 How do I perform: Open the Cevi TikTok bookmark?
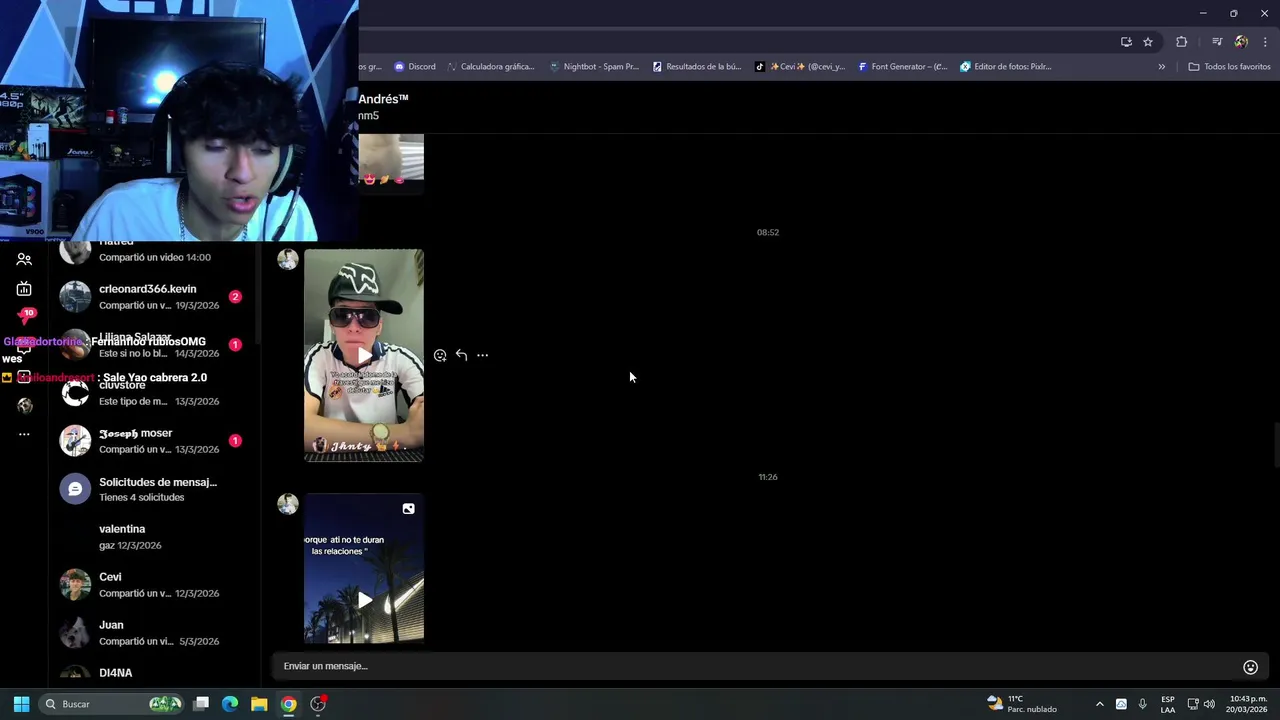(800, 67)
